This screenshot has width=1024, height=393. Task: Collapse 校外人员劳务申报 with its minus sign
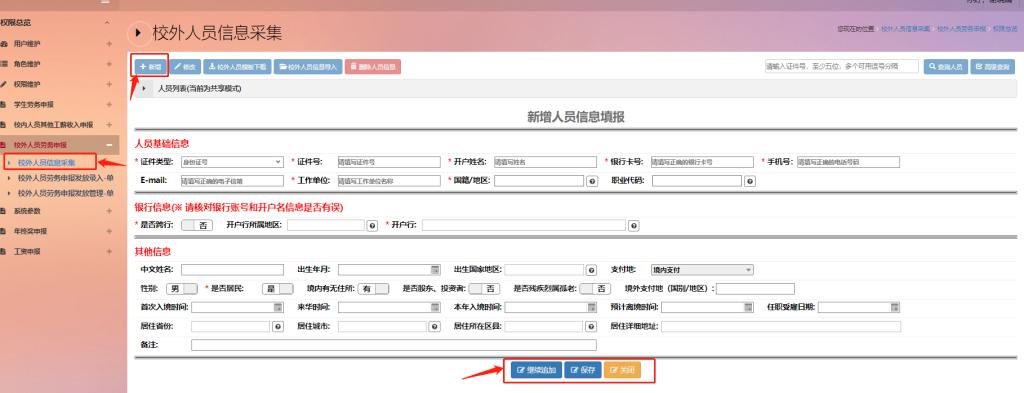(x=109, y=145)
